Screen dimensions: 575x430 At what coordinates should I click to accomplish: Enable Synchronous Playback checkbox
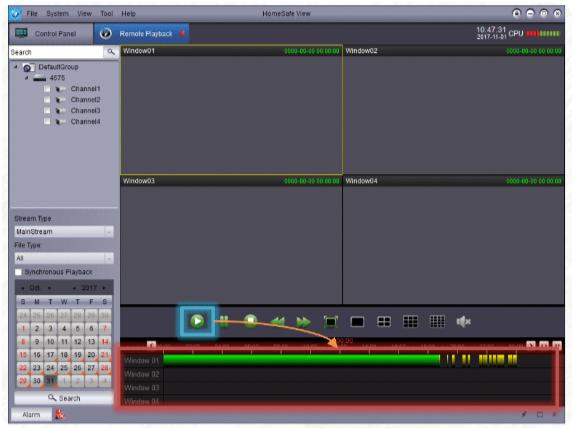coord(18,272)
